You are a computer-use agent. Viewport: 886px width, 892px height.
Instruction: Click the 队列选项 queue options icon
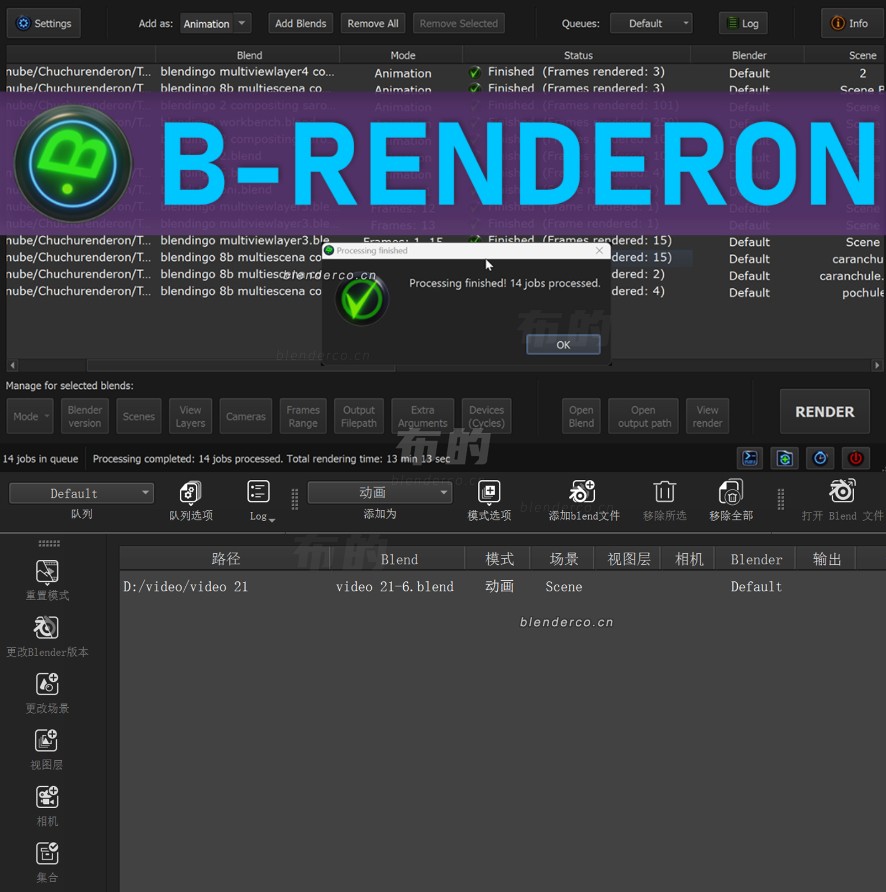click(191, 493)
